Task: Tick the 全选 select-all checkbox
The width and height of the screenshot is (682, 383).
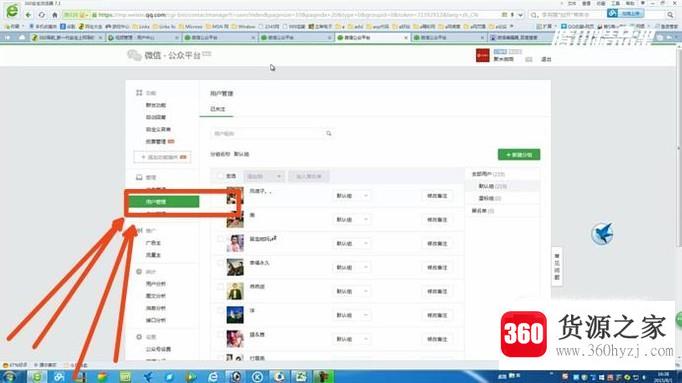Action: (220, 176)
